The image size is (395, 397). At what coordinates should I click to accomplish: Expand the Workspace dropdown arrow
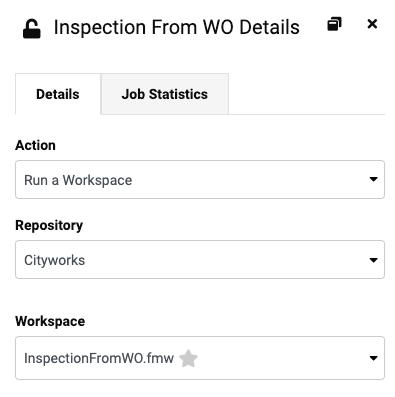pos(373,358)
